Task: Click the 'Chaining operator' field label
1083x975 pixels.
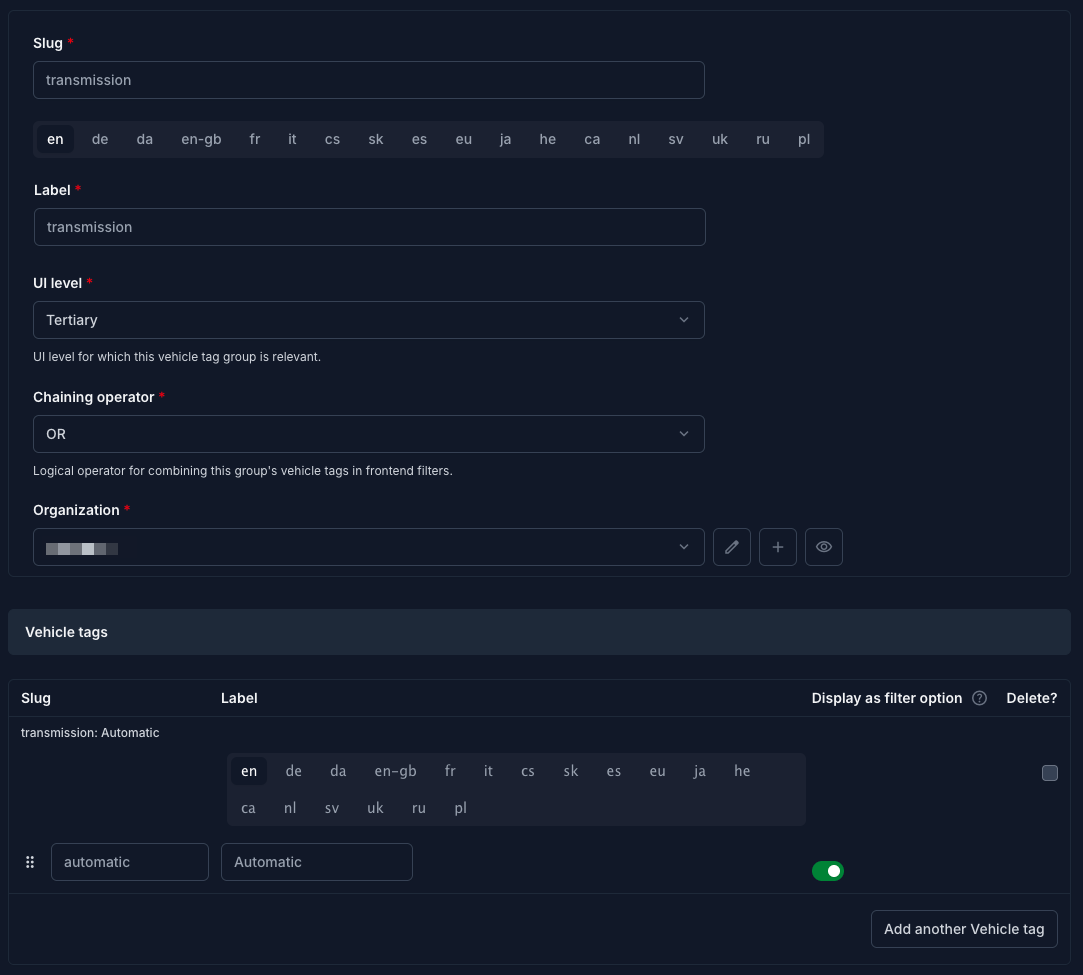Action: click(93, 397)
